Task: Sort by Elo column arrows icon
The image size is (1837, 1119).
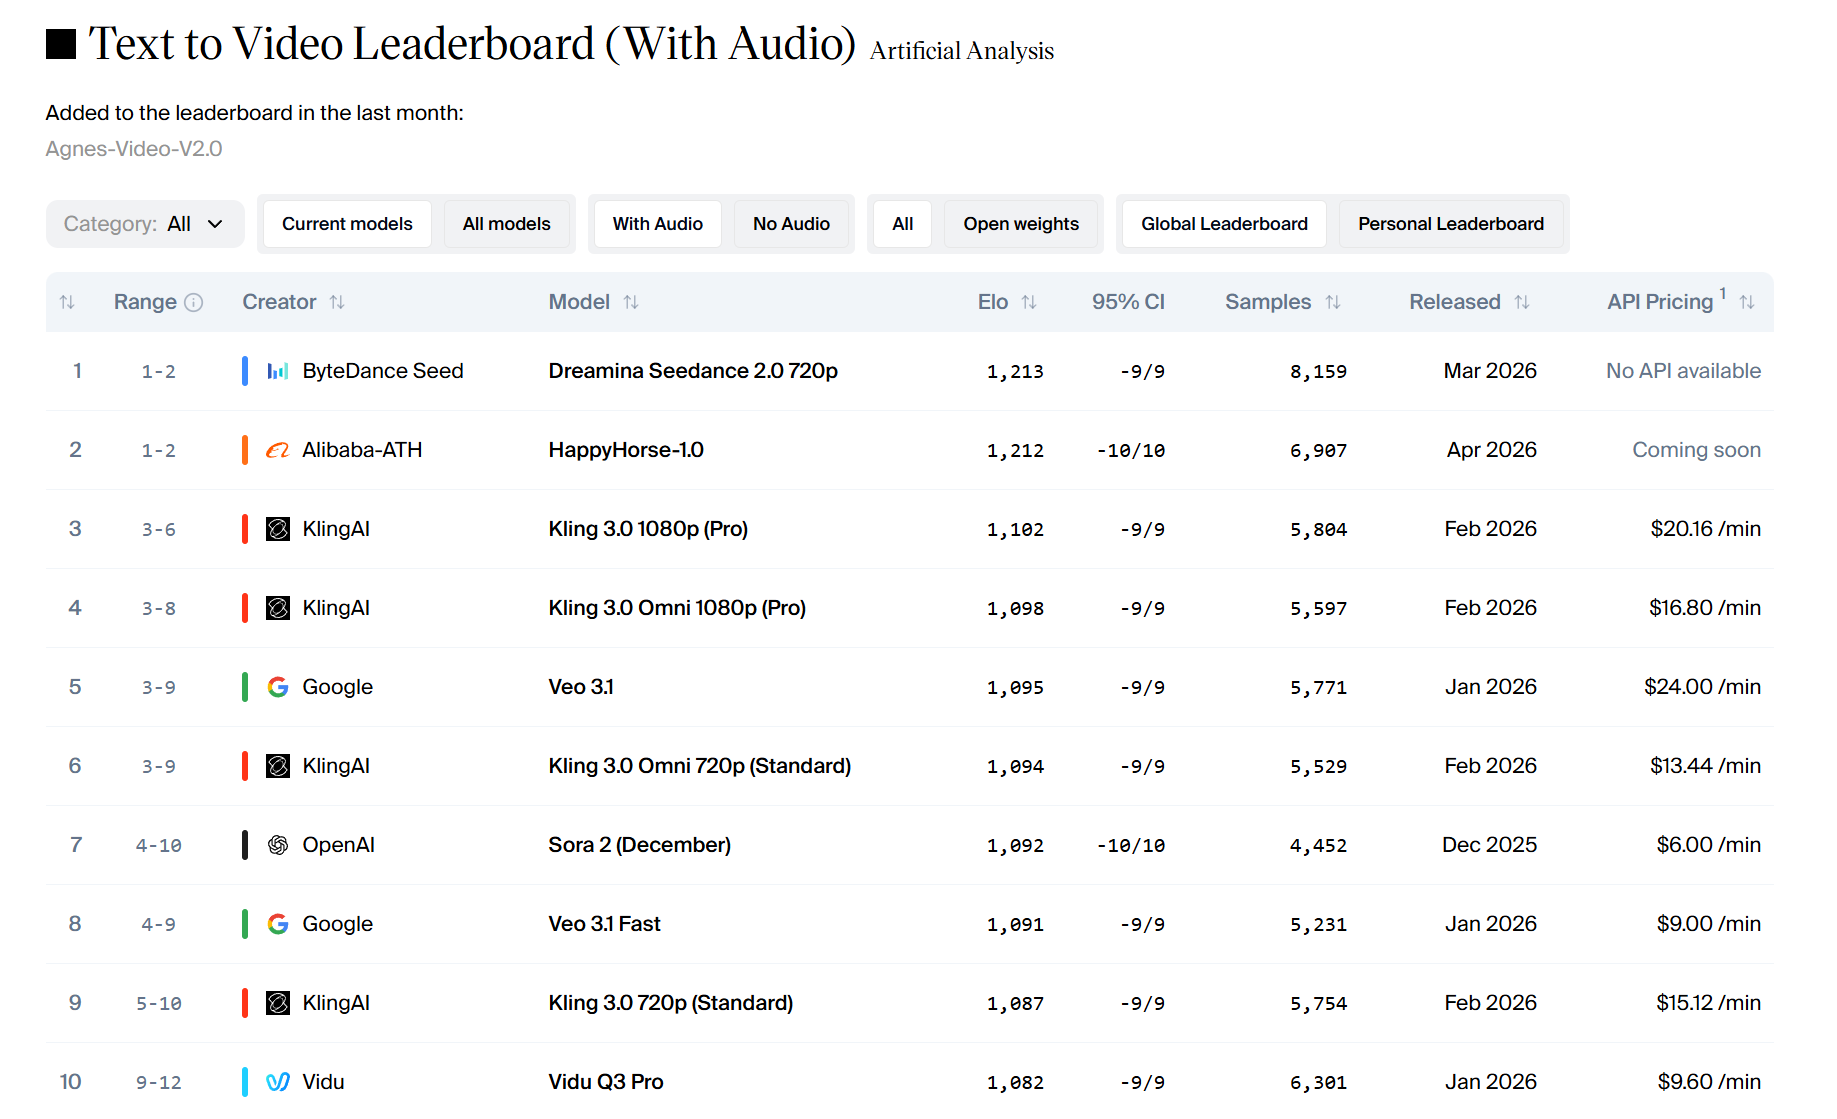Action: click(x=1028, y=302)
